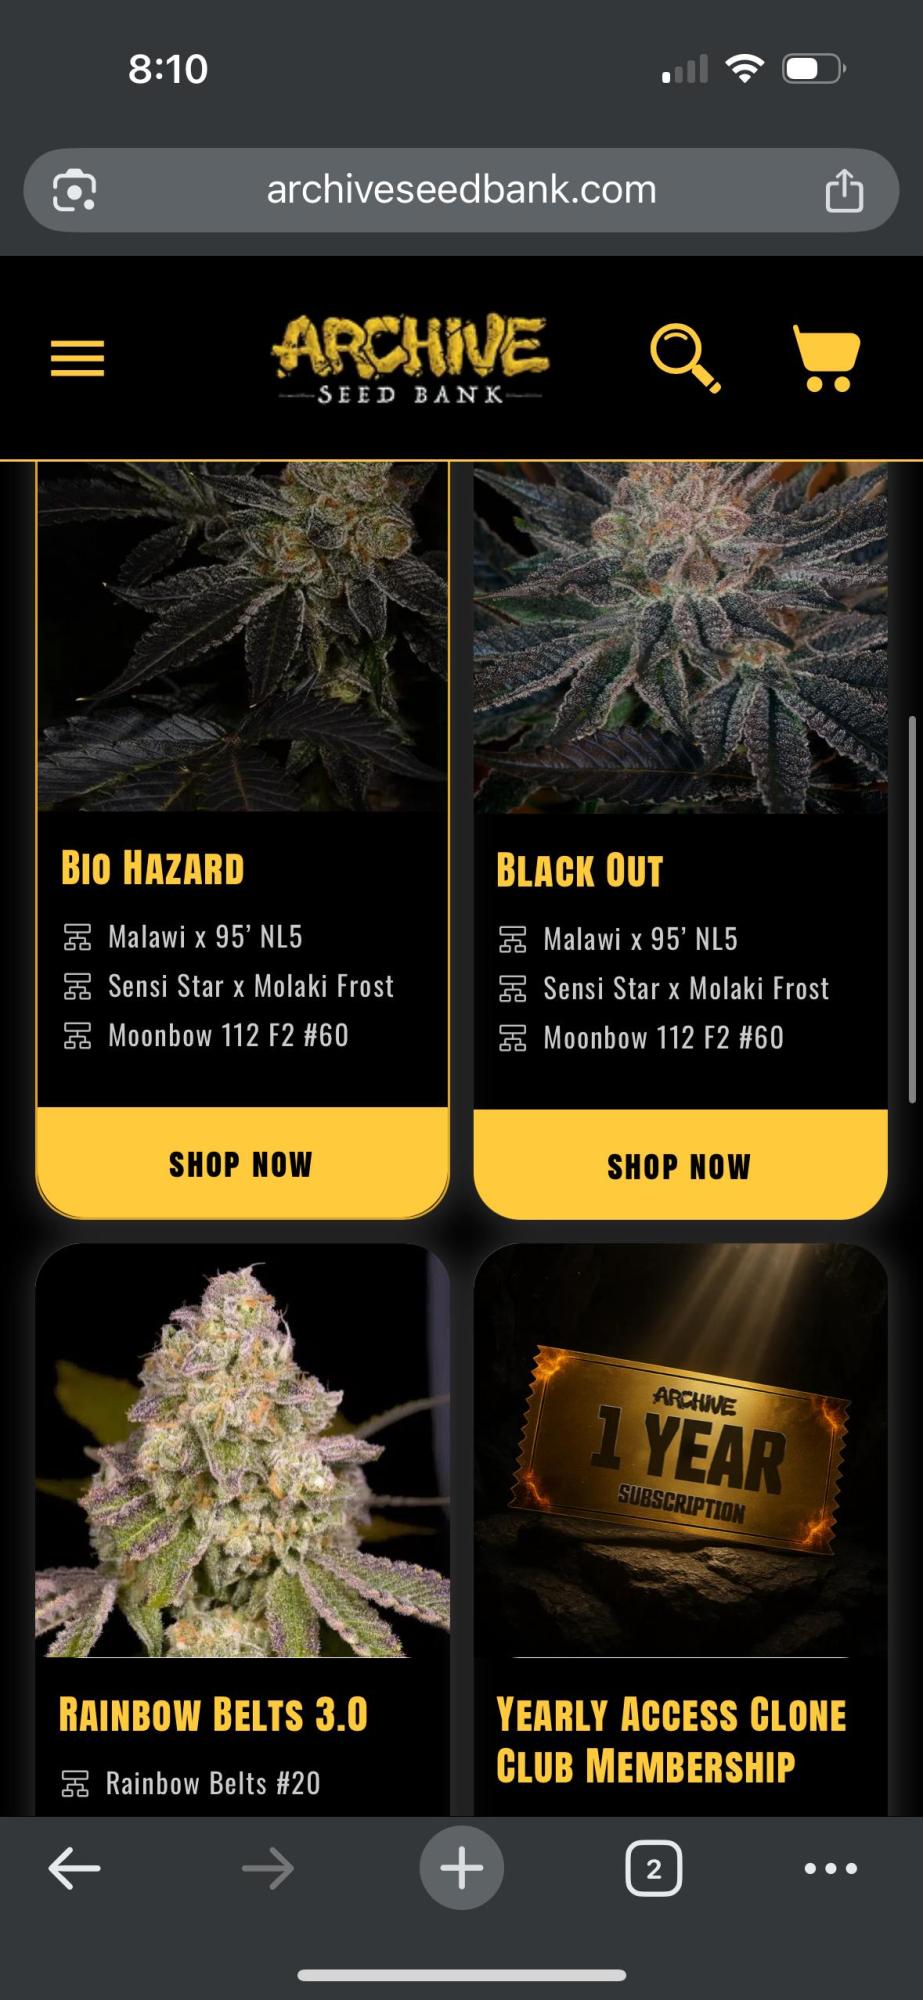Tap the Rainbow Belts bud photo
Image resolution: width=923 pixels, height=2000 pixels.
coord(242,1450)
